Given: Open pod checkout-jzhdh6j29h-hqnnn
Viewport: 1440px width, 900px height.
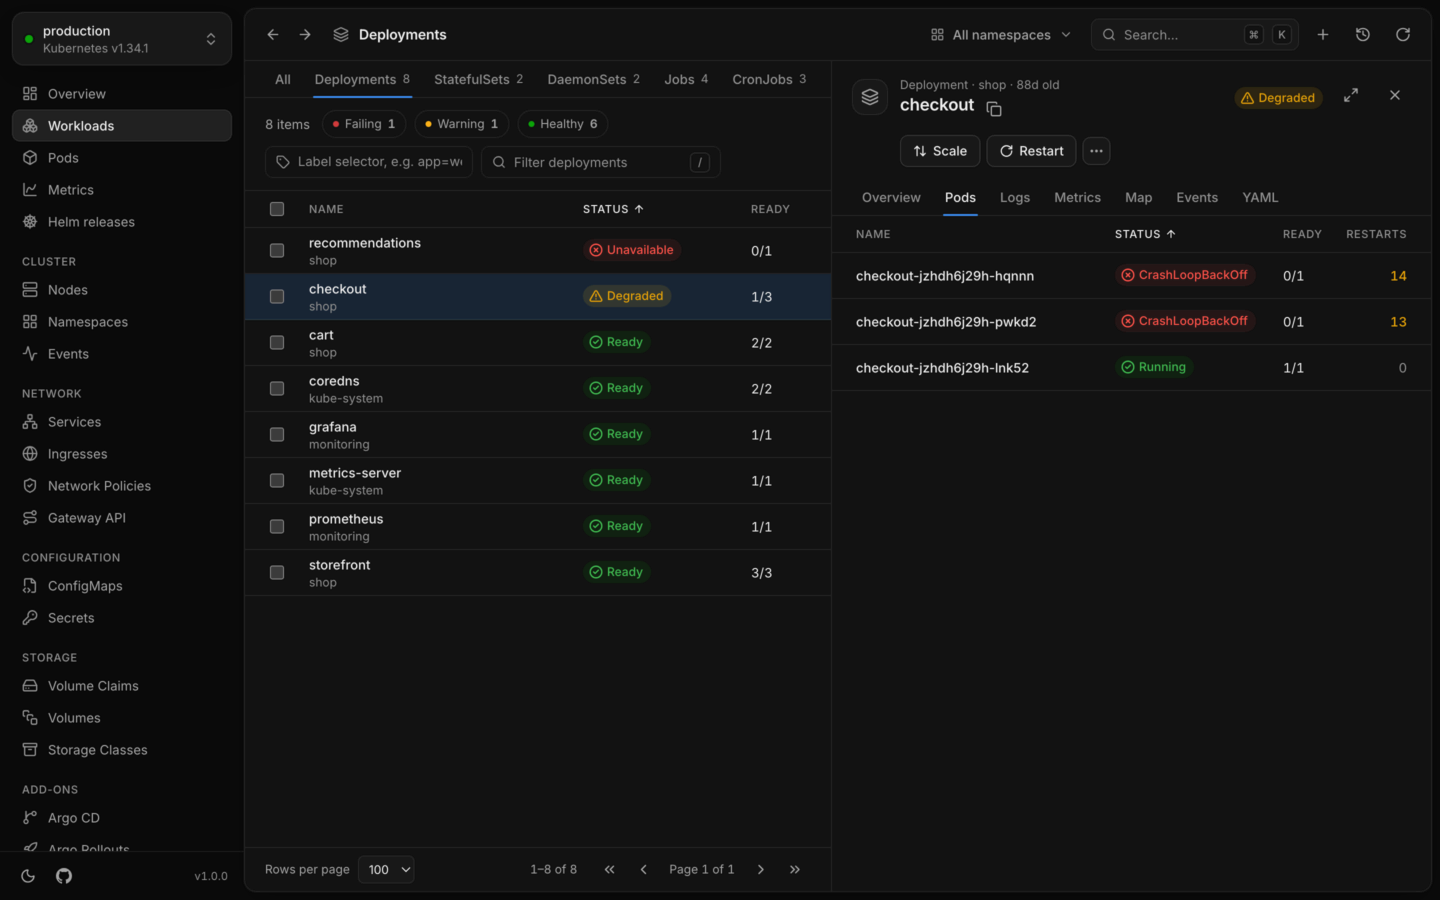Looking at the screenshot, I should click(945, 276).
